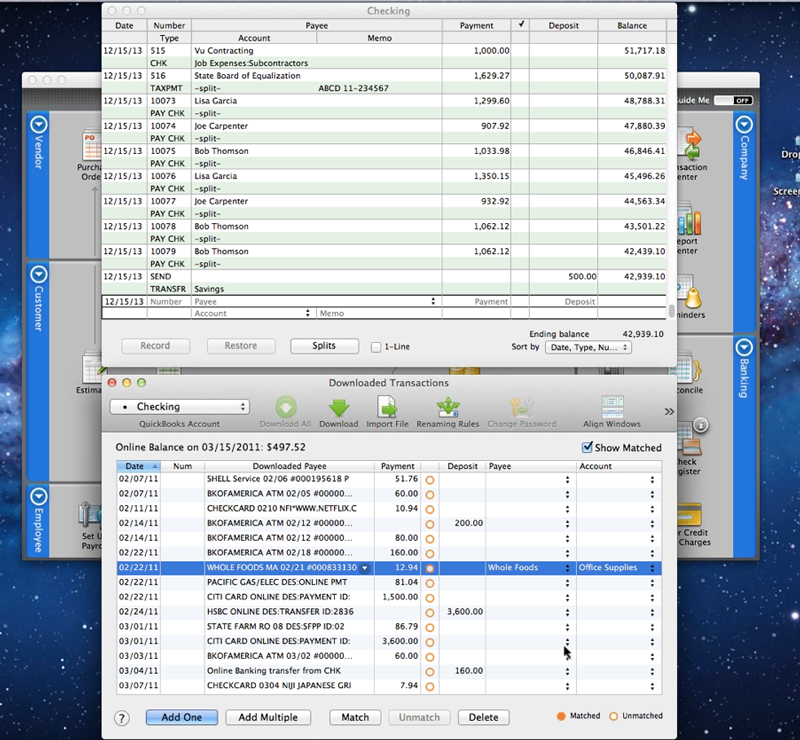
Task: Click Change Password key icon
Action: pos(521,408)
